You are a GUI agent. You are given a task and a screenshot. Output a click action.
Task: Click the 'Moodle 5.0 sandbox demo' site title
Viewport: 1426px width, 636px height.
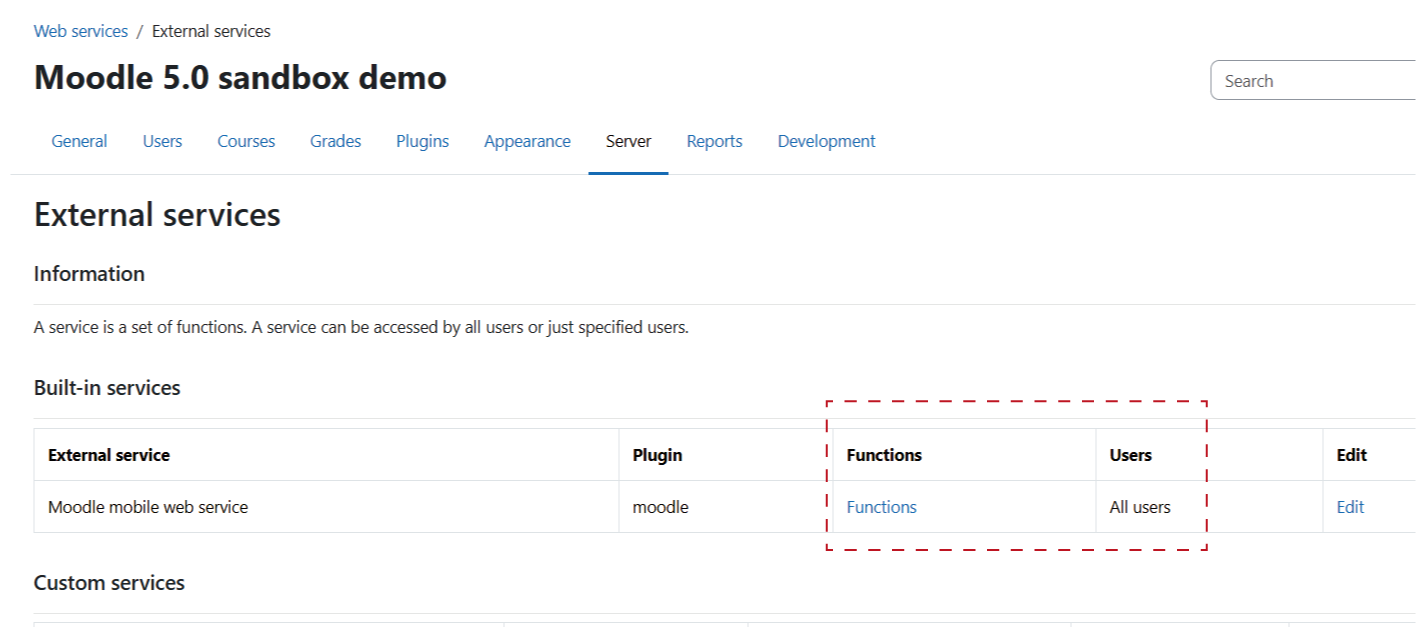240,78
